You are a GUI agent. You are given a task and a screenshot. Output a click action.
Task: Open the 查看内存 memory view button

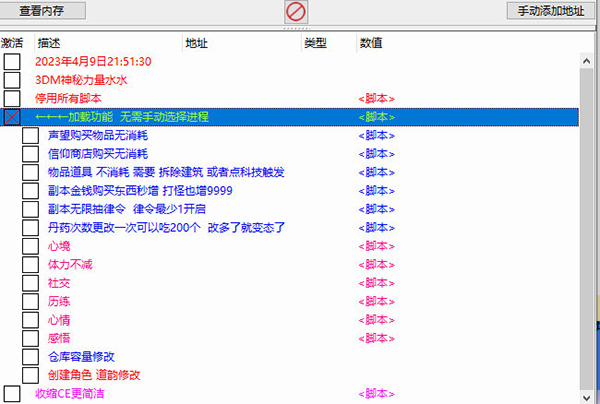(x=45, y=11)
